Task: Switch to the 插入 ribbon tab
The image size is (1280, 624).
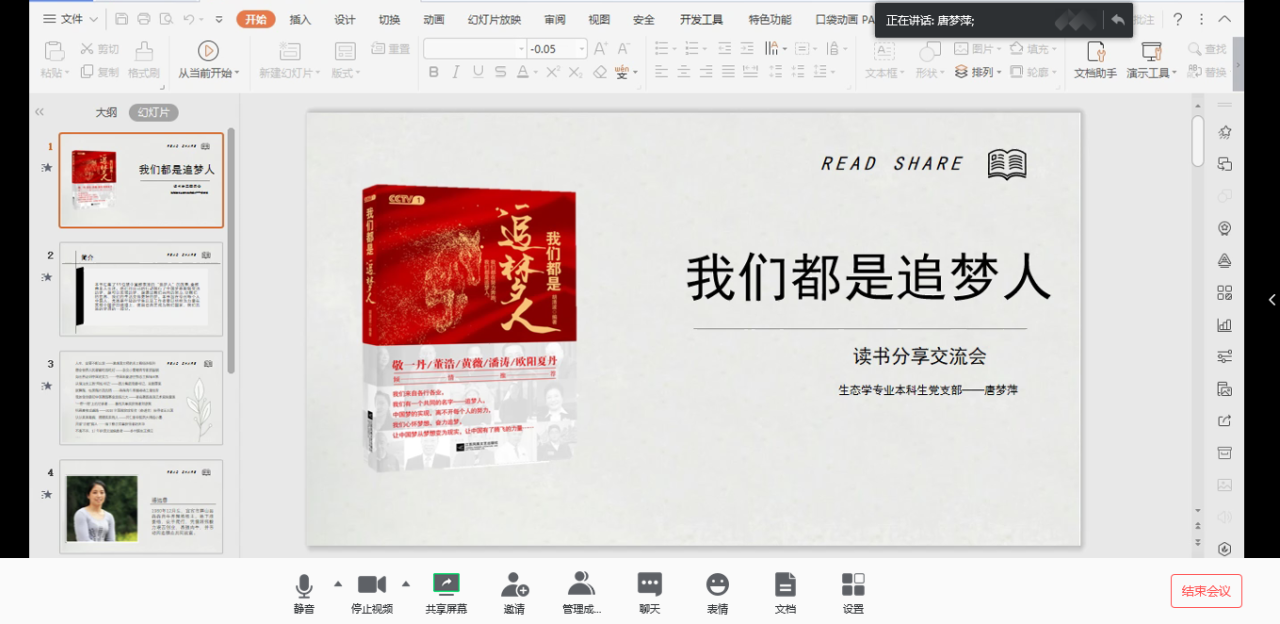Action: coord(300,19)
